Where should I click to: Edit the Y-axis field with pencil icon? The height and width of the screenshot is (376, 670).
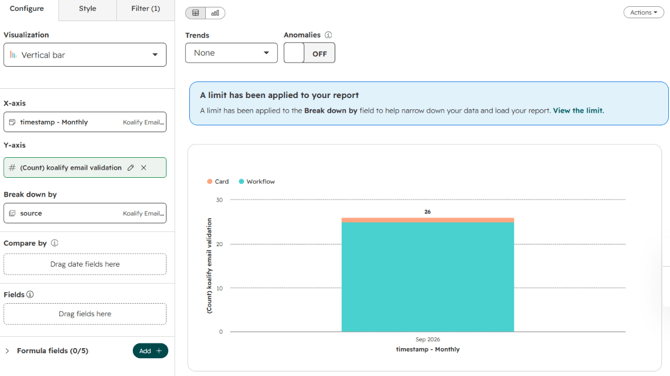(x=131, y=167)
